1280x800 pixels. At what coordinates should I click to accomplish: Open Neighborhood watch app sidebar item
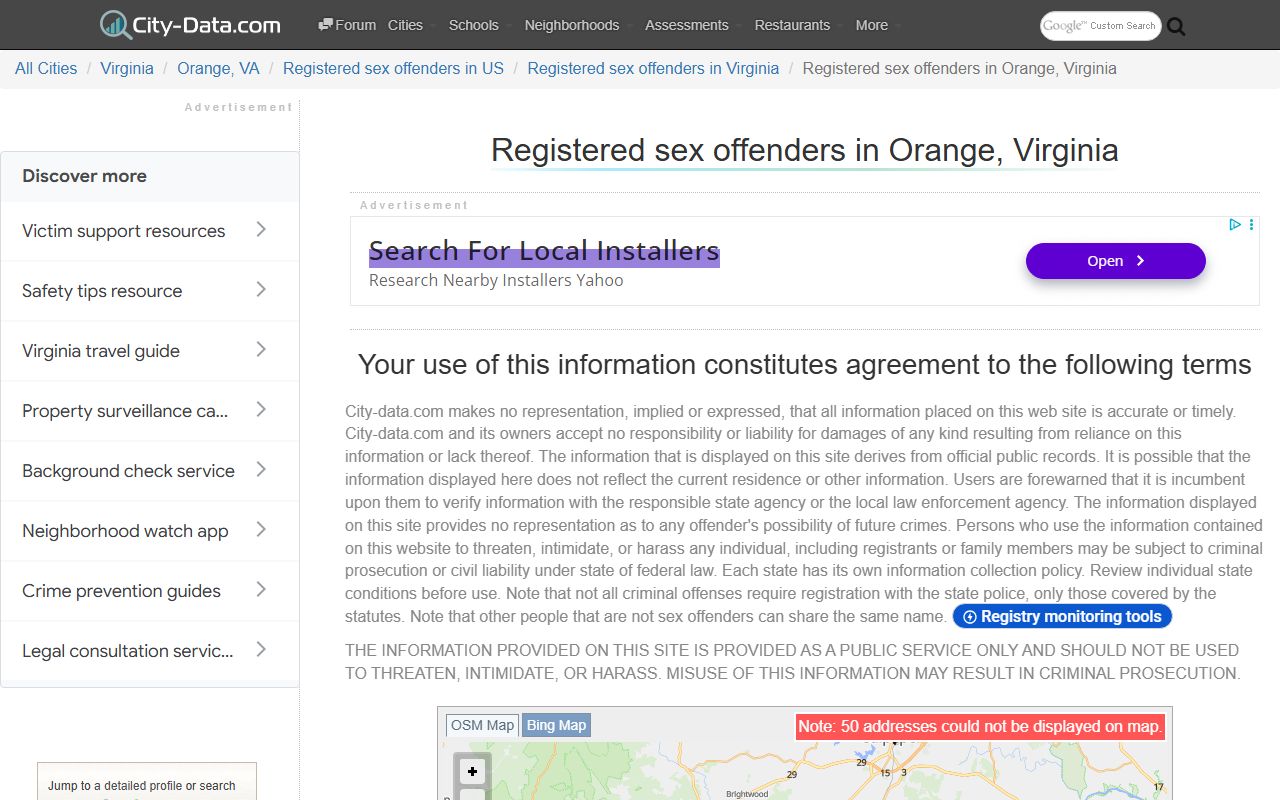click(x=150, y=531)
